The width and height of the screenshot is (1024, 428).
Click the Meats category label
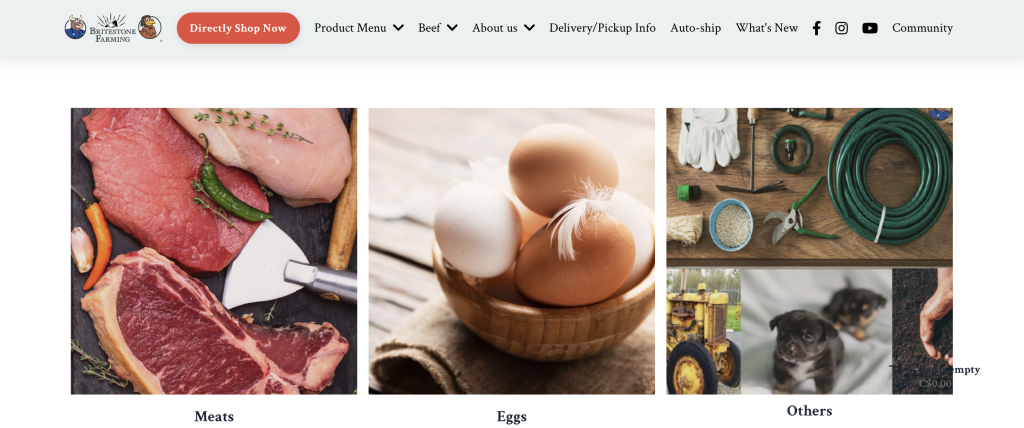click(214, 416)
